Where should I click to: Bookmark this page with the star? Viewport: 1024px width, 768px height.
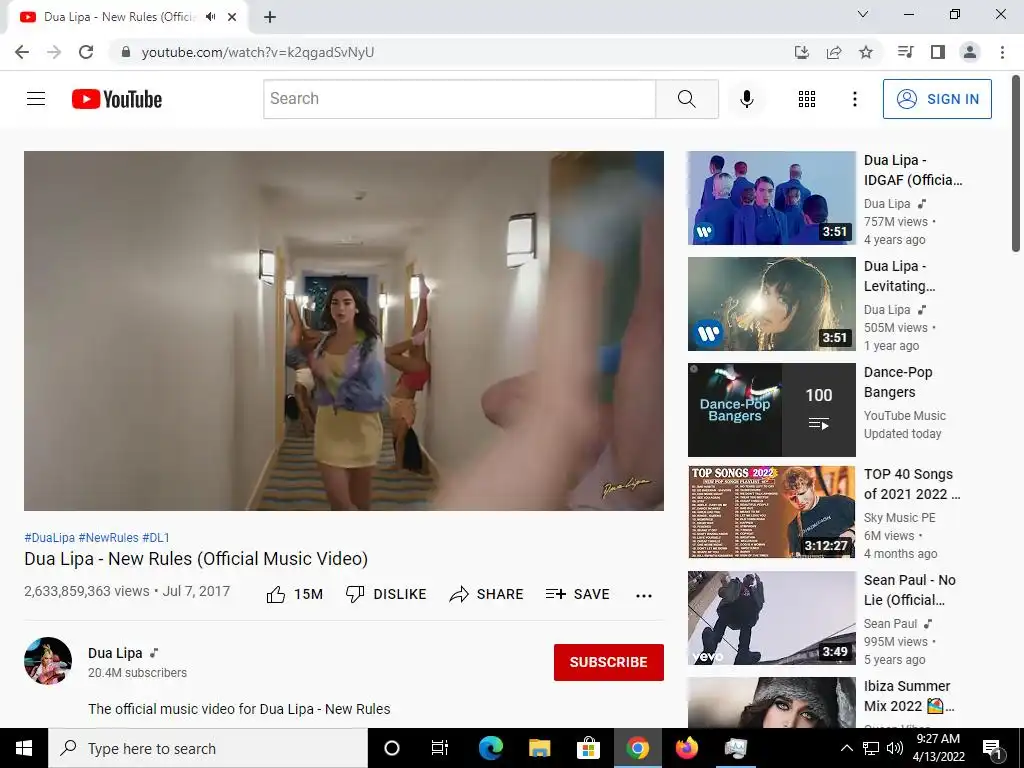(866, 52)
